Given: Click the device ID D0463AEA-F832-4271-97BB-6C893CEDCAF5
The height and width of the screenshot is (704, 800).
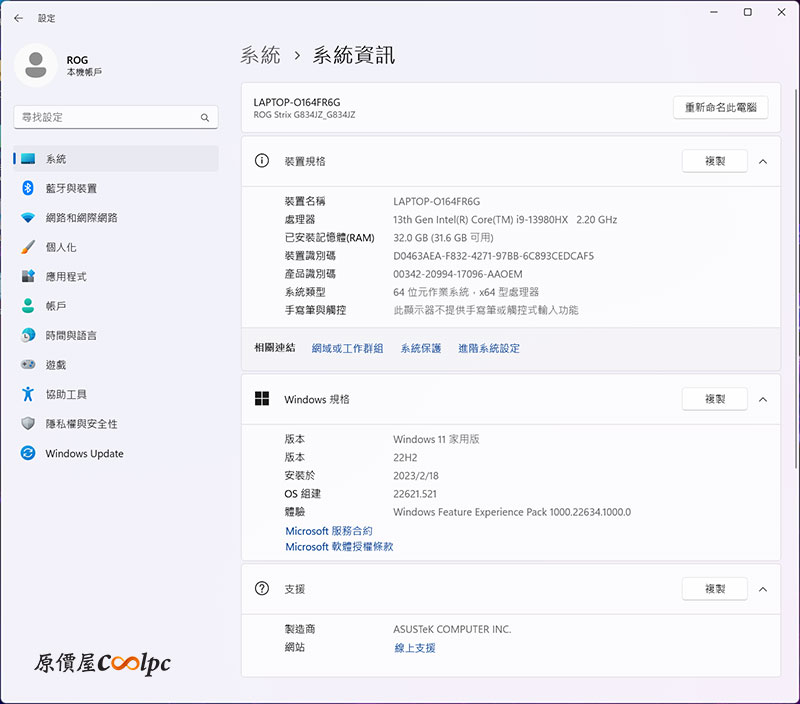Looking at the screenshot, I should click(493, 256).
